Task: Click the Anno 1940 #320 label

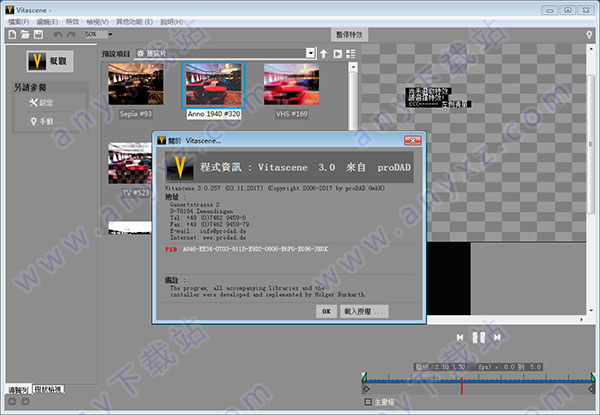Action: pyautogui.click(x=214, y=114)
